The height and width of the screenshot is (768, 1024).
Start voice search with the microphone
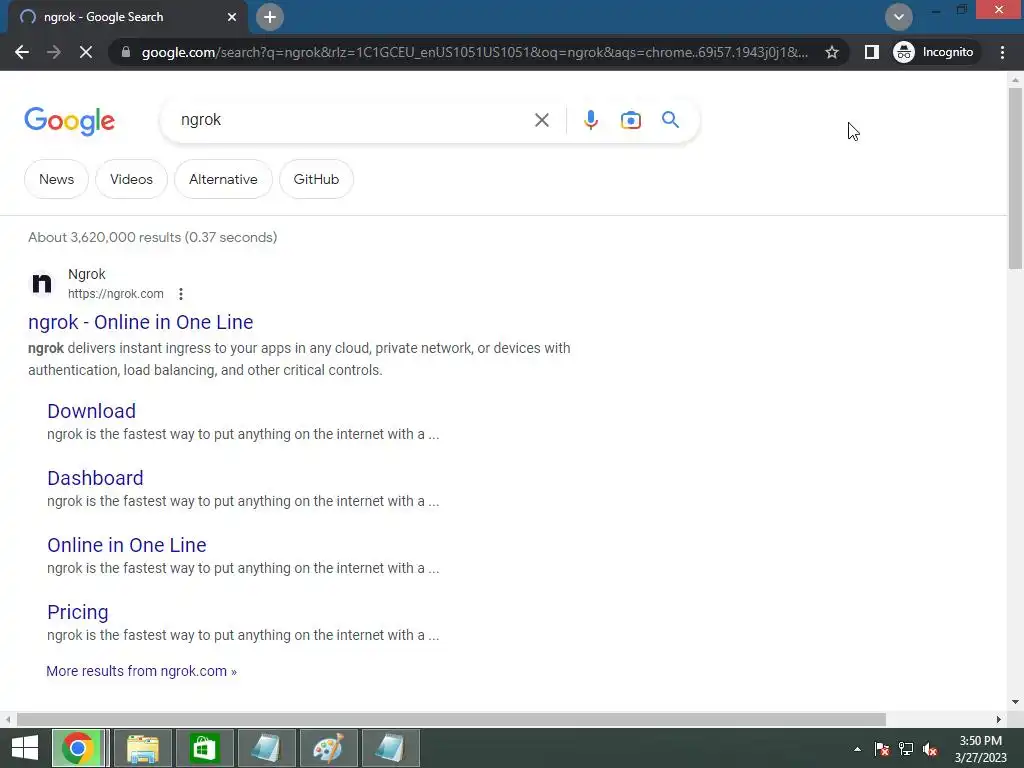point(591,120)
